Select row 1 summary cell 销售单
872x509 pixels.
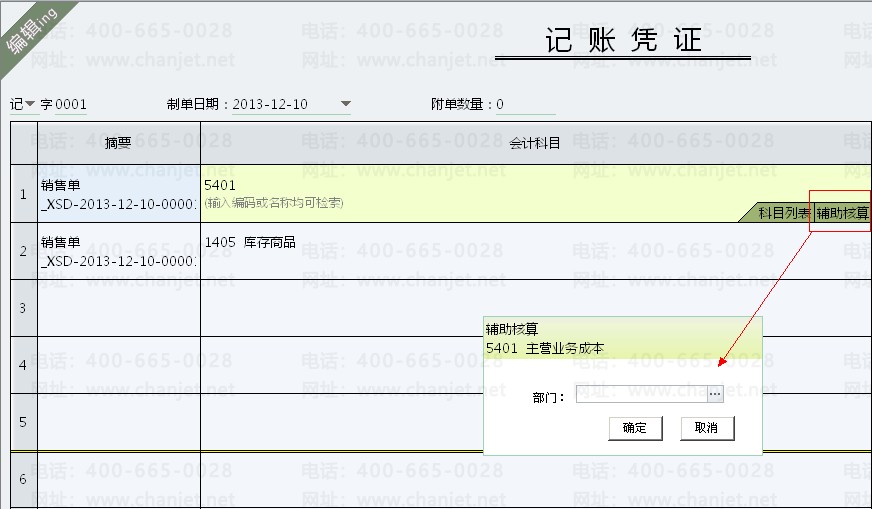[118, 193]
